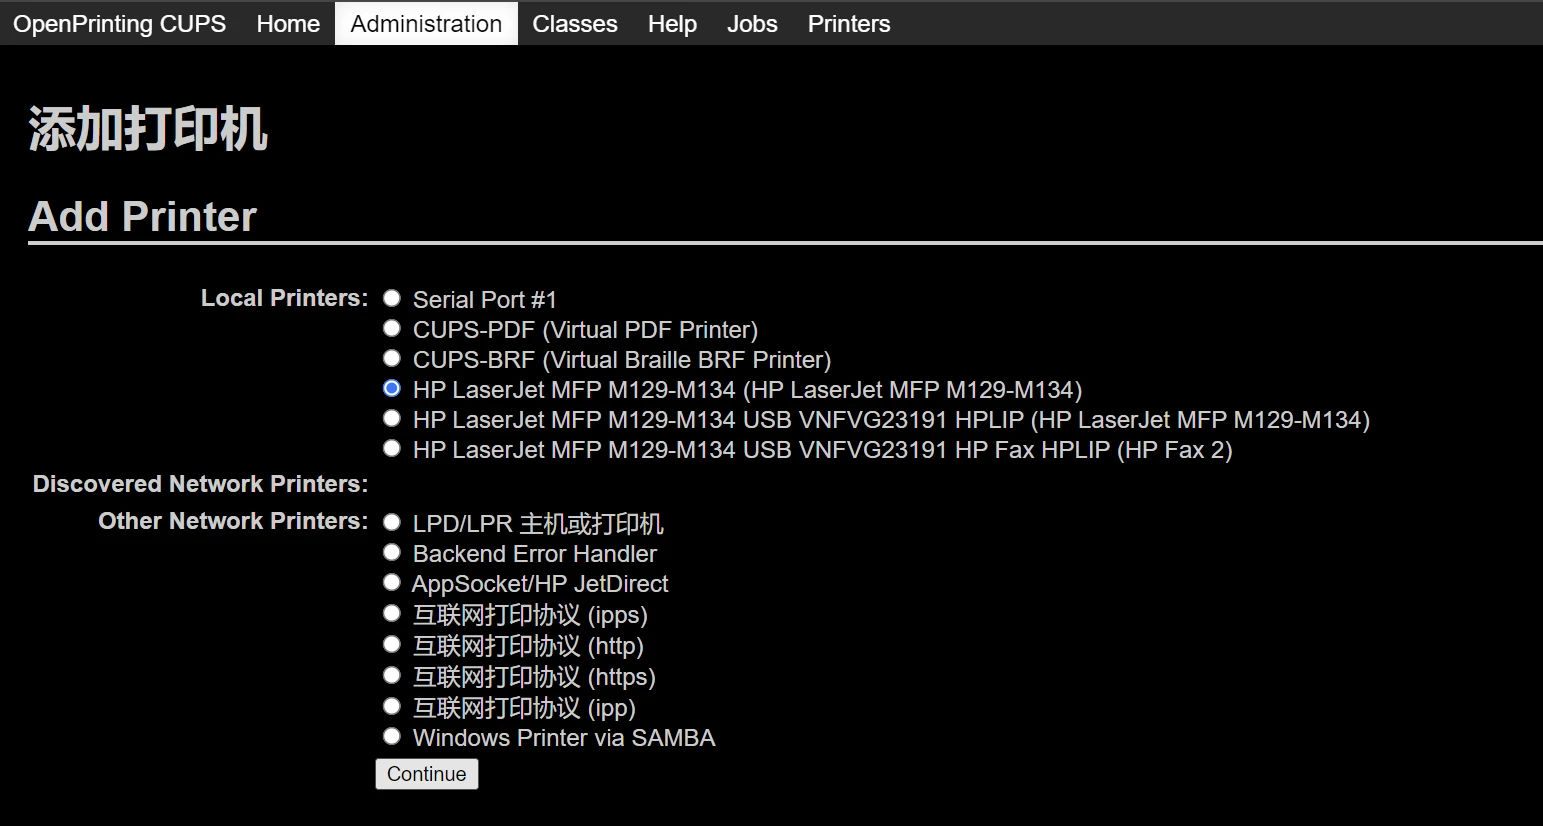Pick 互联网打印协议 (ipp) option
This screenshot has height=826, width=1543.
392,706
